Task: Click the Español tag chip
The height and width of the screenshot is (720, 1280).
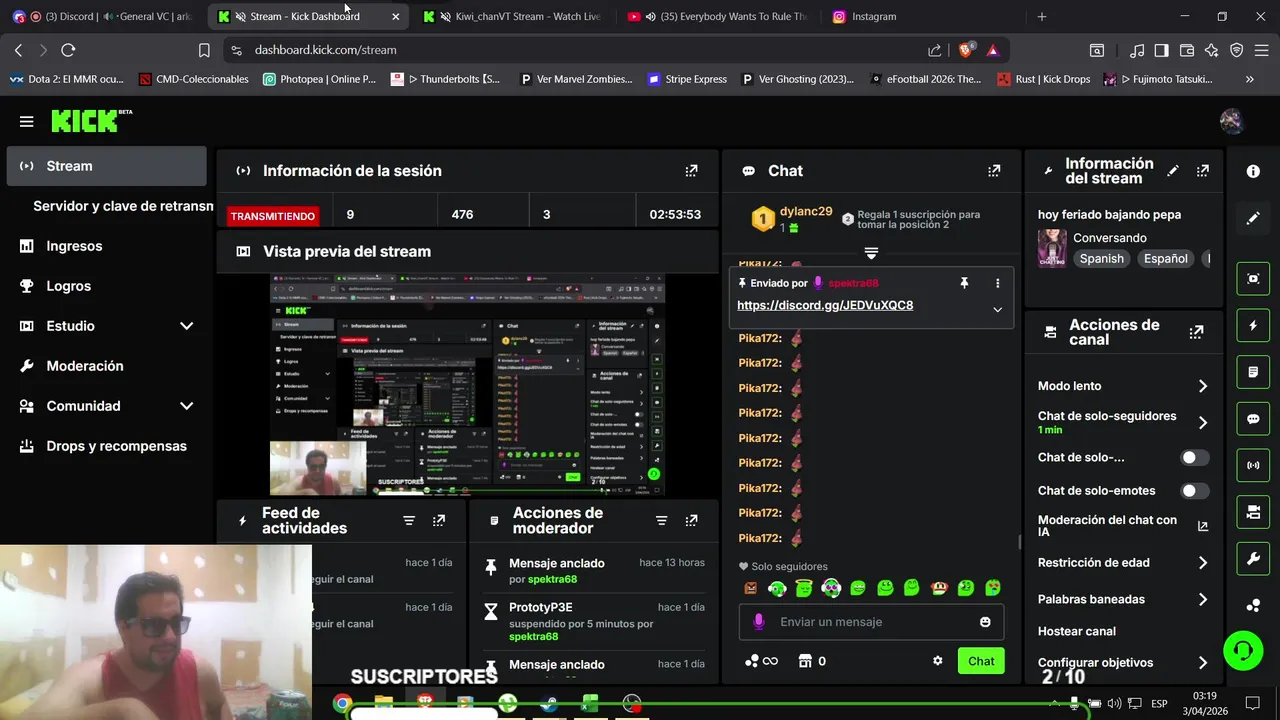Action: pyautogui.click(x=1165, y=259)
